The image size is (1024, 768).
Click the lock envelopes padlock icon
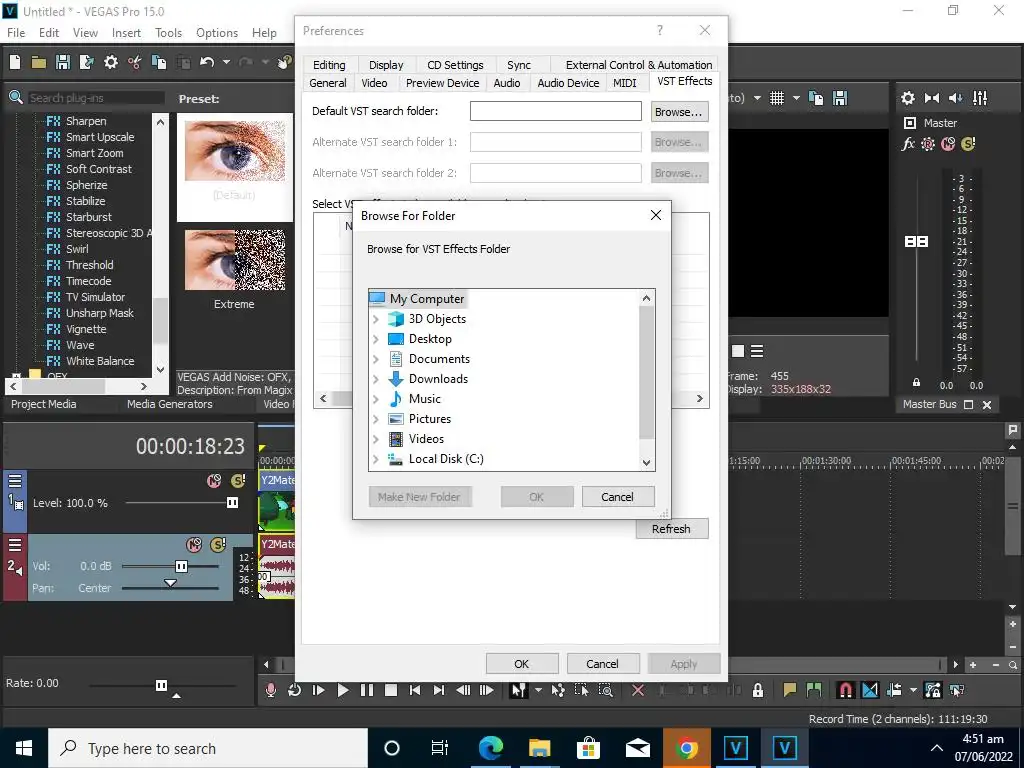point(758,690)
